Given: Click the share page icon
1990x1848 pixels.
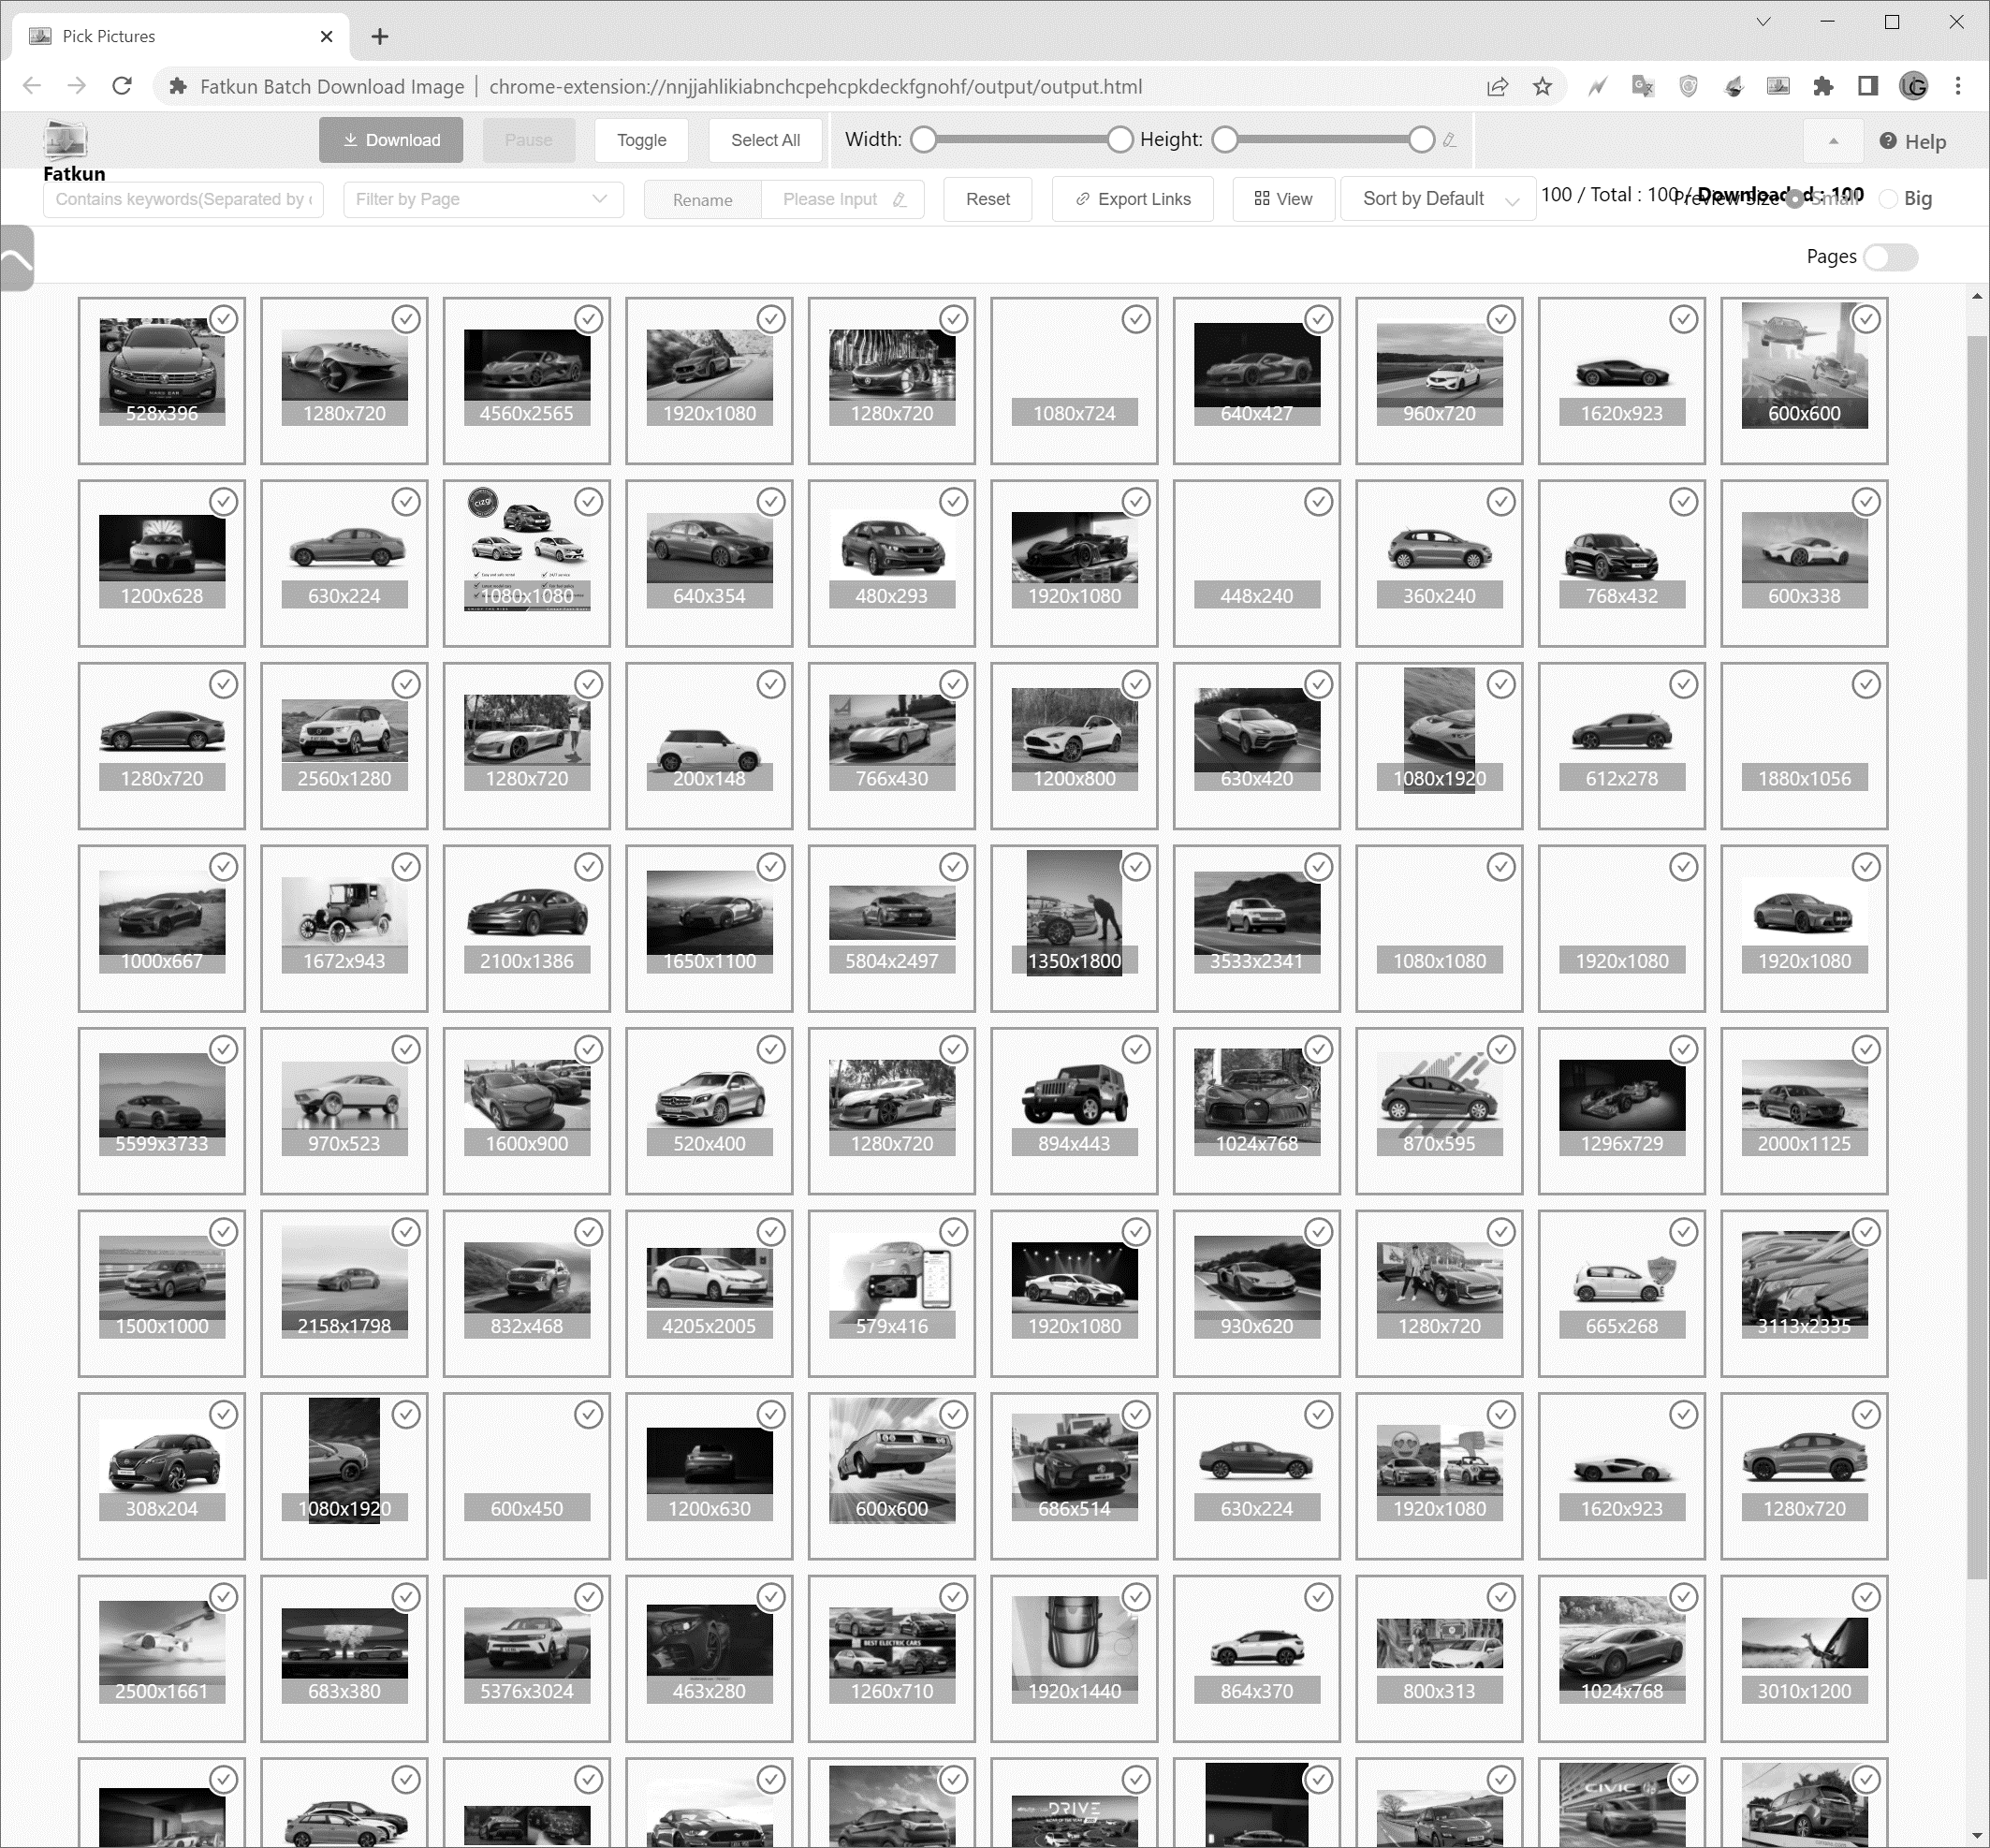Looking at the screenshot, I should click(1497, 86).
